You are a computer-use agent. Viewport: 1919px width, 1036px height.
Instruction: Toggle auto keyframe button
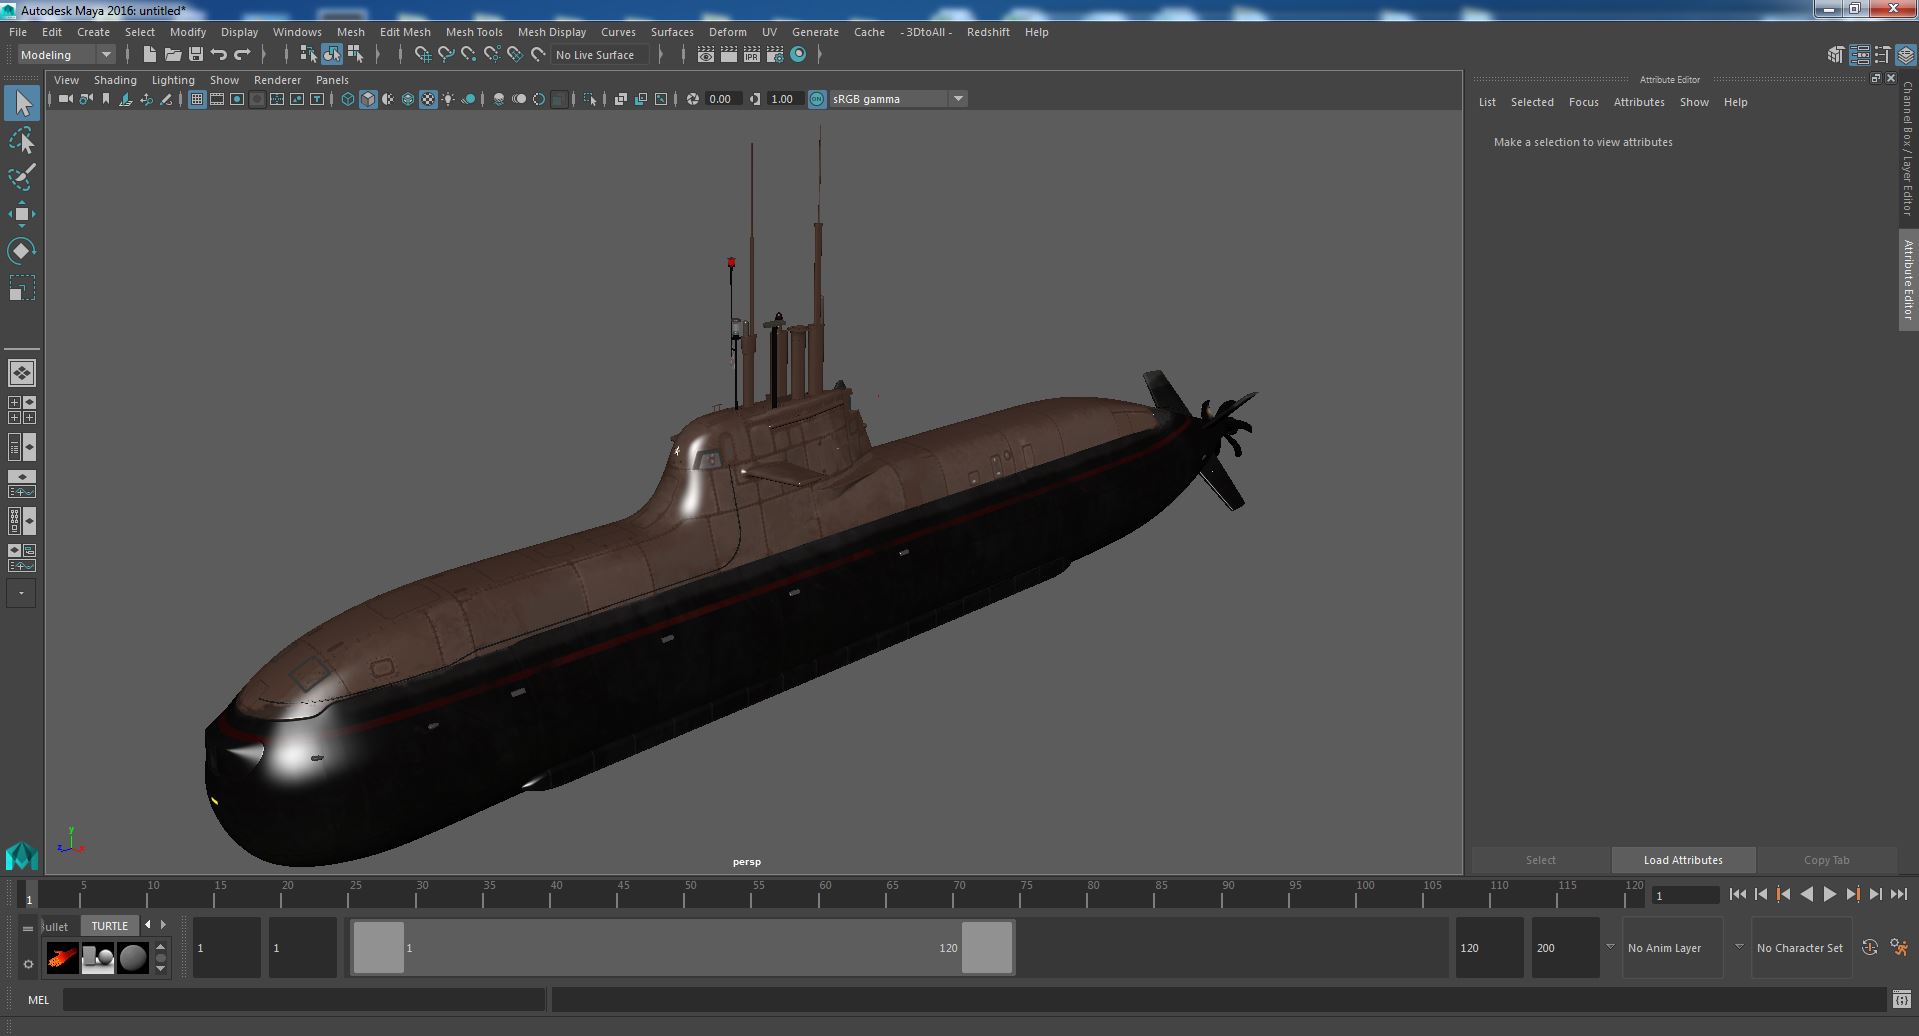pyautogui.click(x=1869, y=947)
